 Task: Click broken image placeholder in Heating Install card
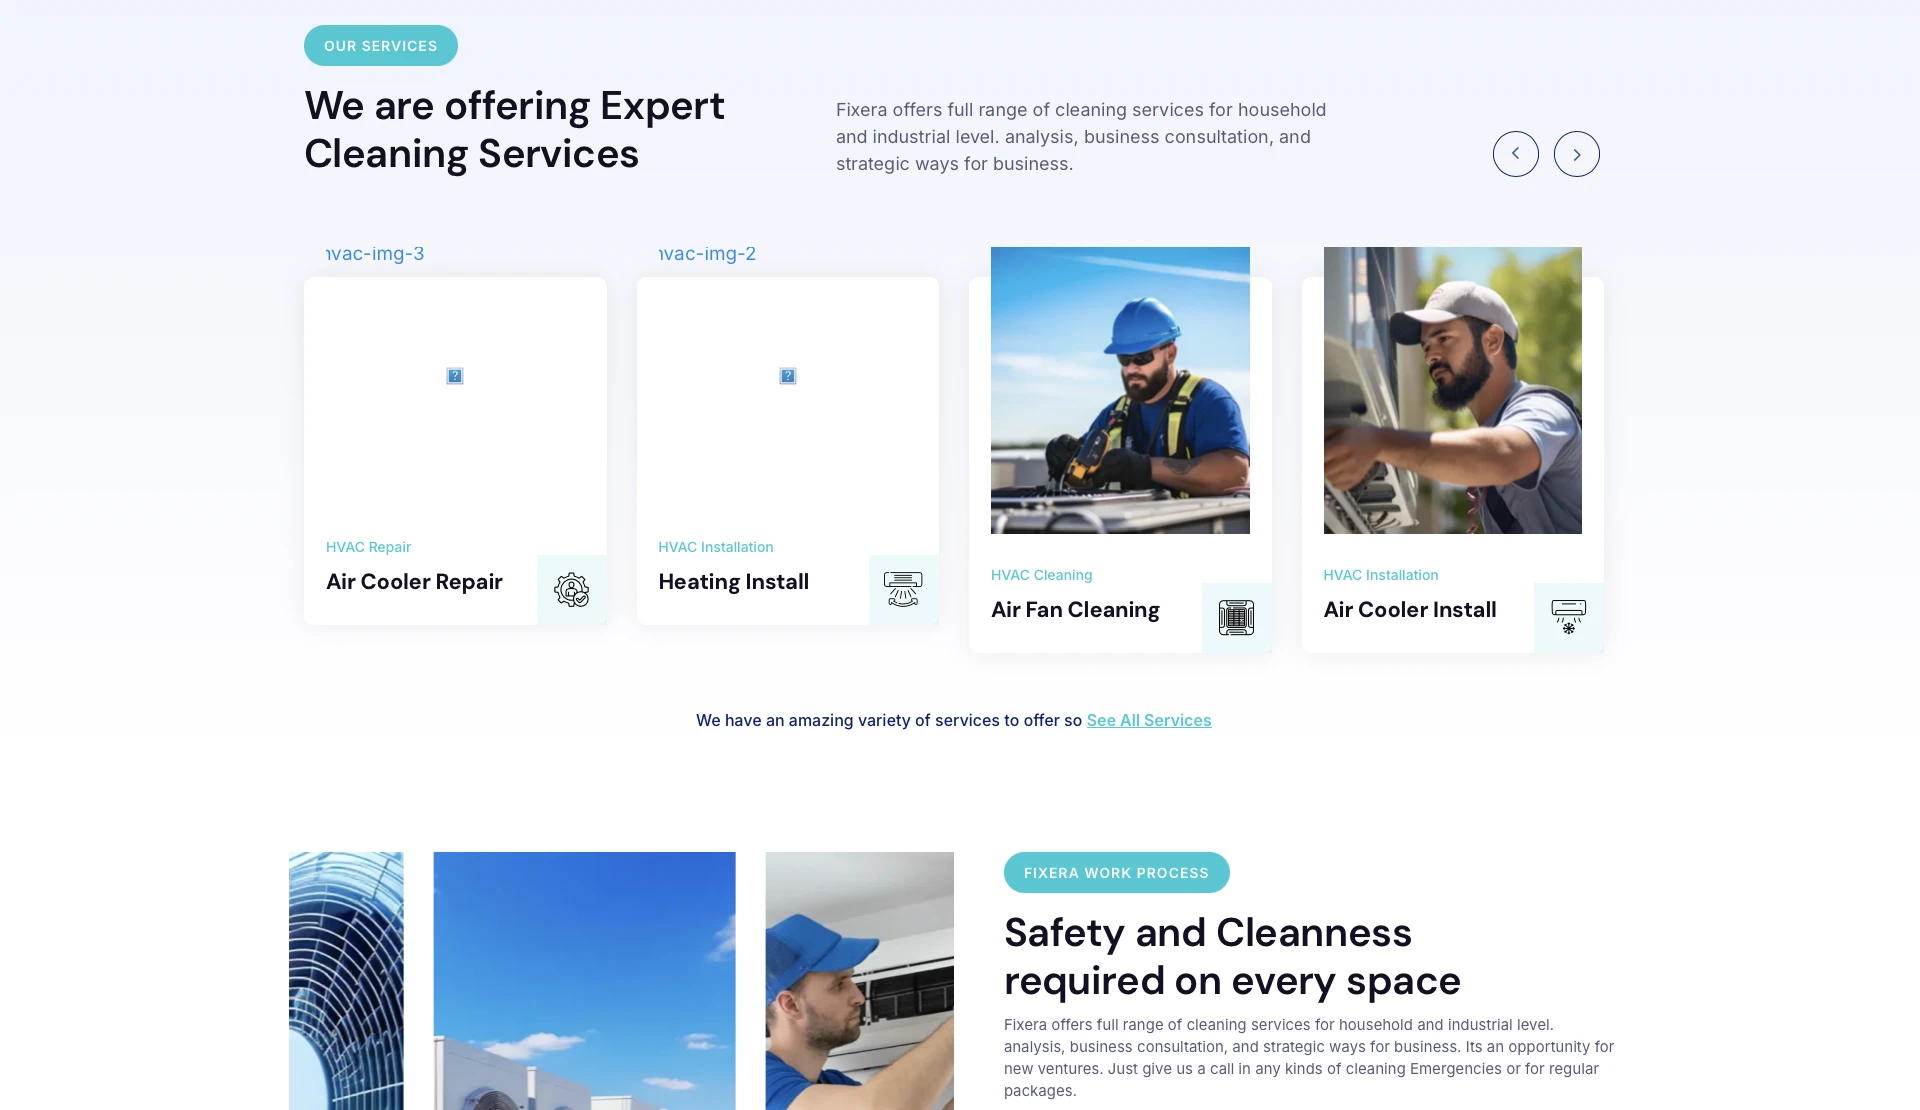click(x=788, y=376)
